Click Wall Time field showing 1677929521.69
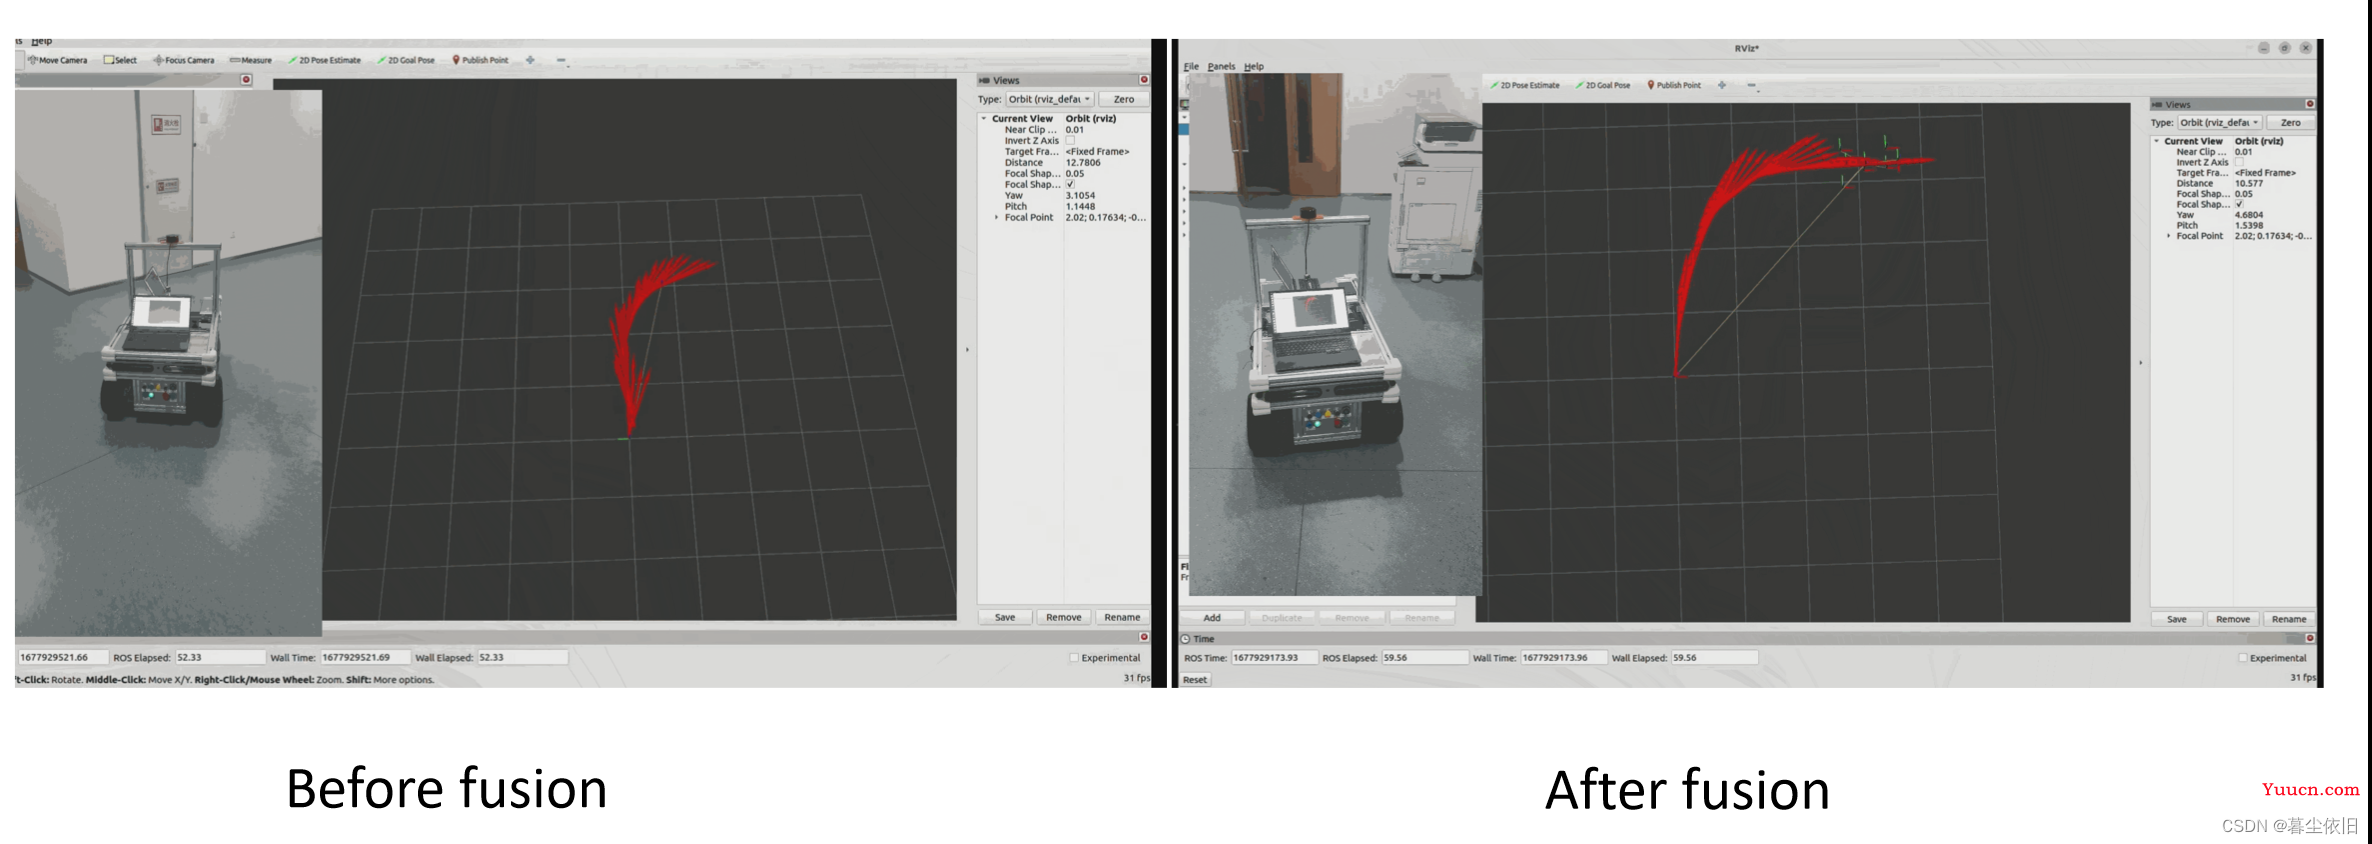This screenshot has width=2372, height=844. click(365, 657)
